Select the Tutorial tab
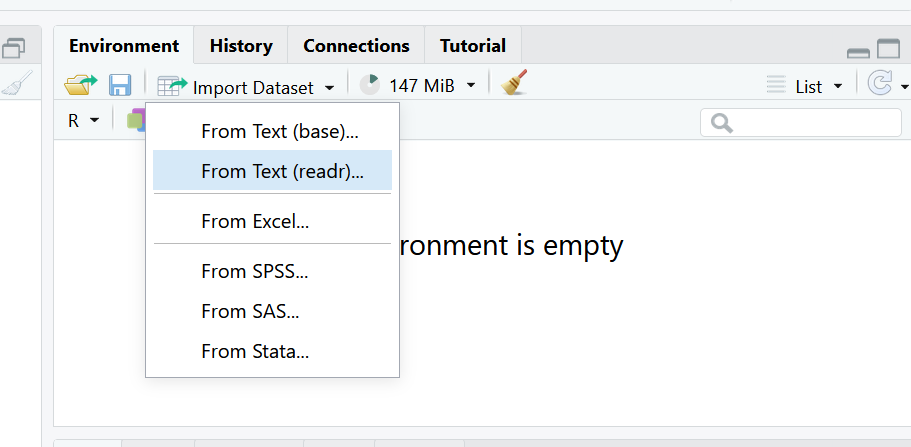Image resolution: width=911 pixels, height=447 pixels. coord(472,46)
